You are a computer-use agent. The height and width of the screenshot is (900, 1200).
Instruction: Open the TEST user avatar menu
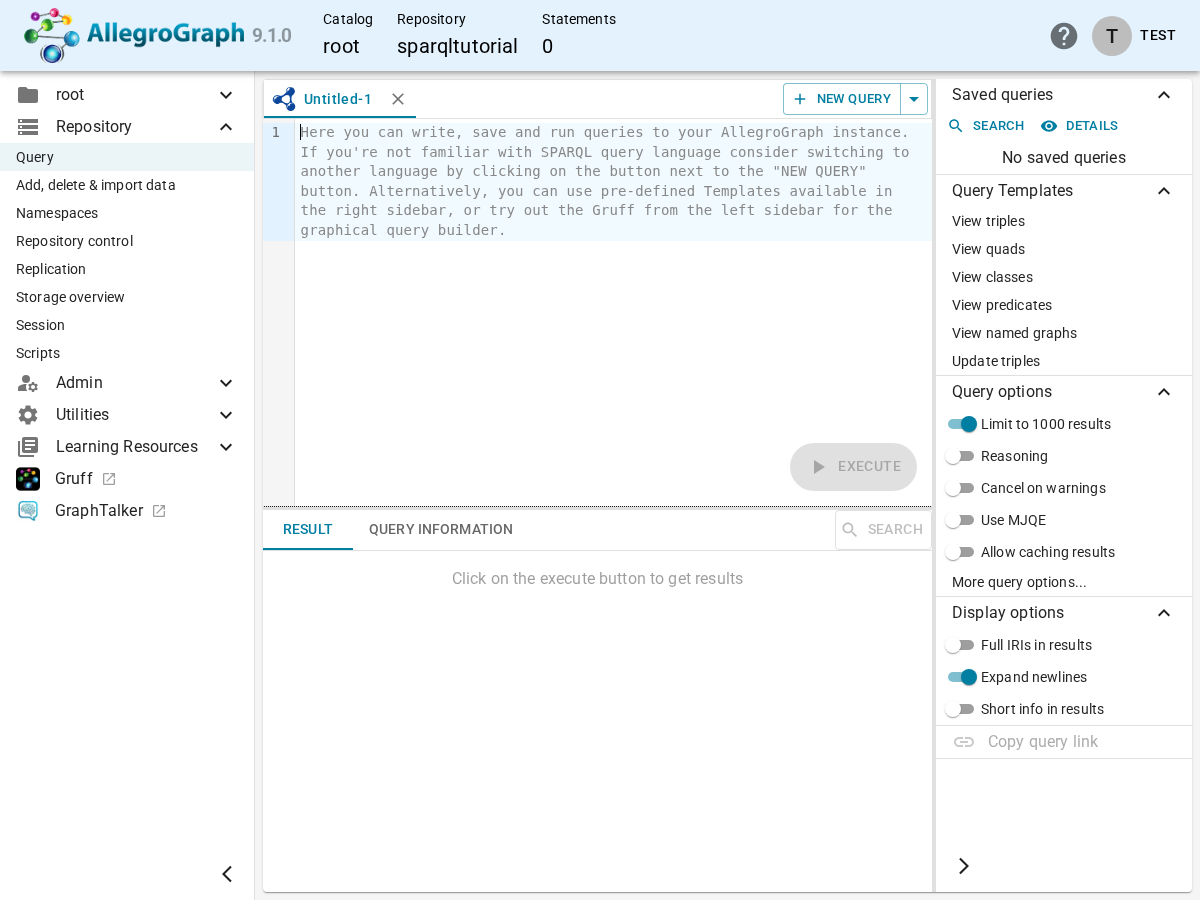point(1112,36)
